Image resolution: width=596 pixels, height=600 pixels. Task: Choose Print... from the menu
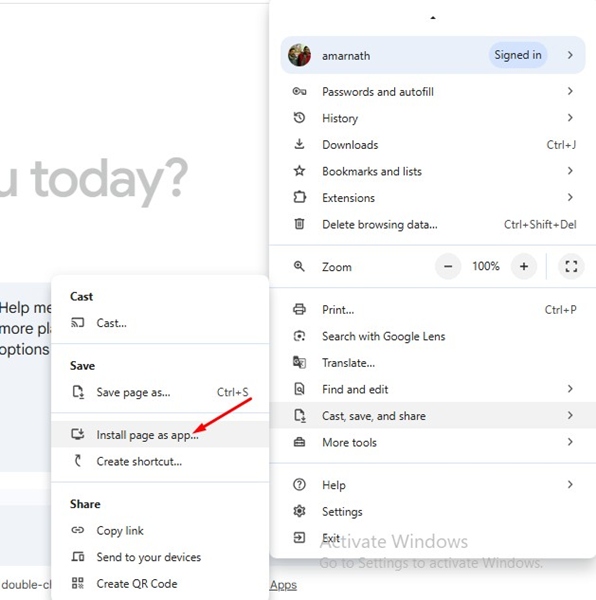433,310
